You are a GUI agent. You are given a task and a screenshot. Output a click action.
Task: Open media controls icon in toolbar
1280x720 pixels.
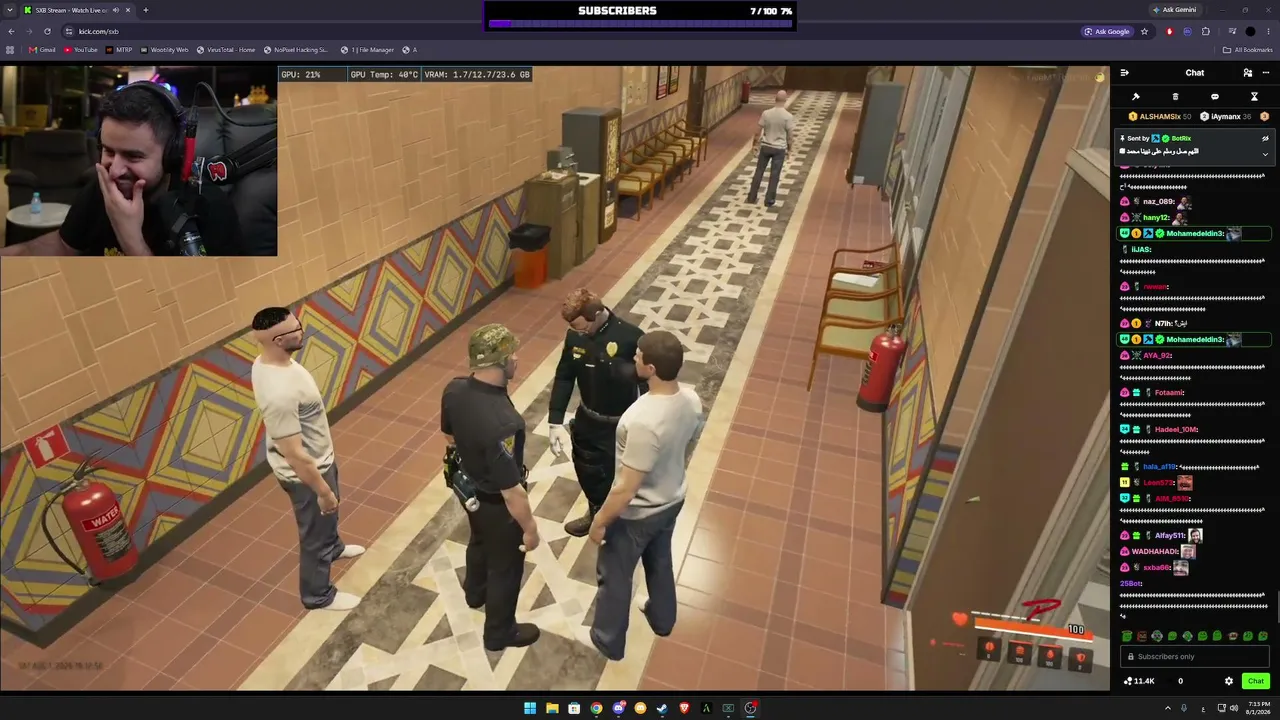tap(1232, 31)
